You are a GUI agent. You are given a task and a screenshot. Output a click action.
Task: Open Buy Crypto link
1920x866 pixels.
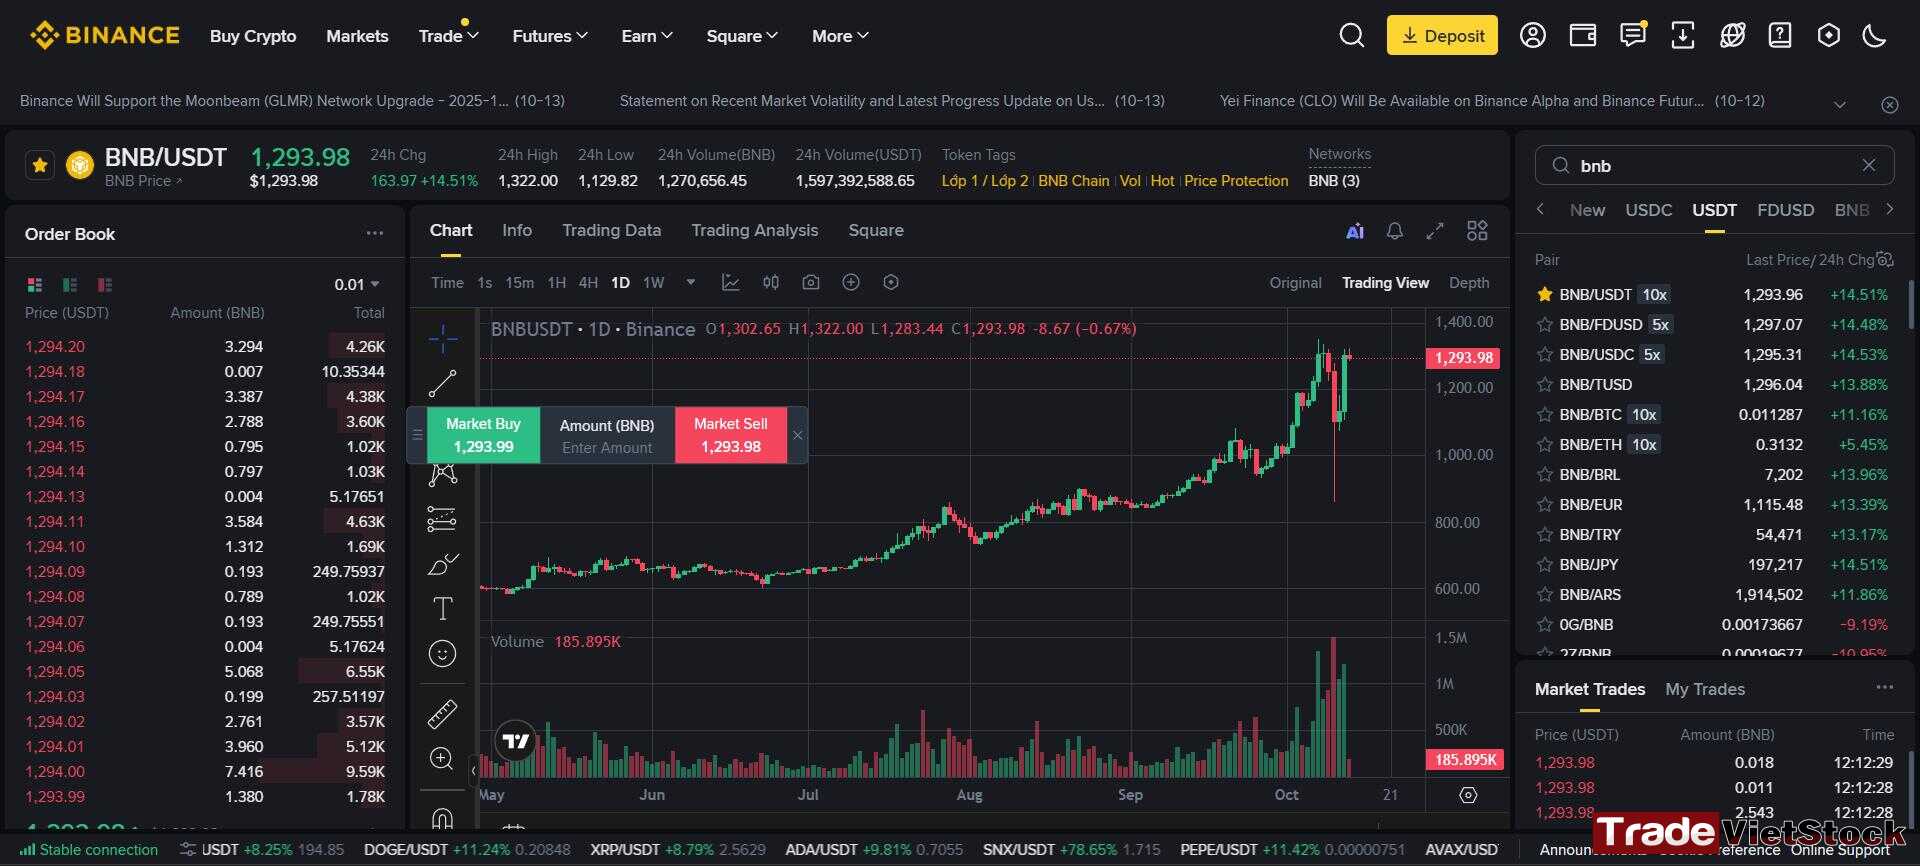click(253, 36)
